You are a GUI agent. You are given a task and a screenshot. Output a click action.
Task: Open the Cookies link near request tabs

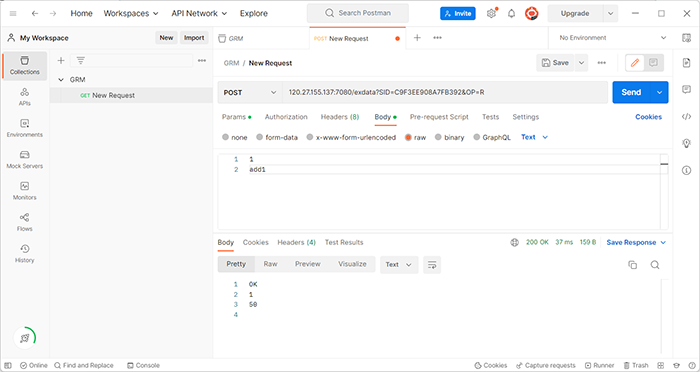(x=648, y=117)
